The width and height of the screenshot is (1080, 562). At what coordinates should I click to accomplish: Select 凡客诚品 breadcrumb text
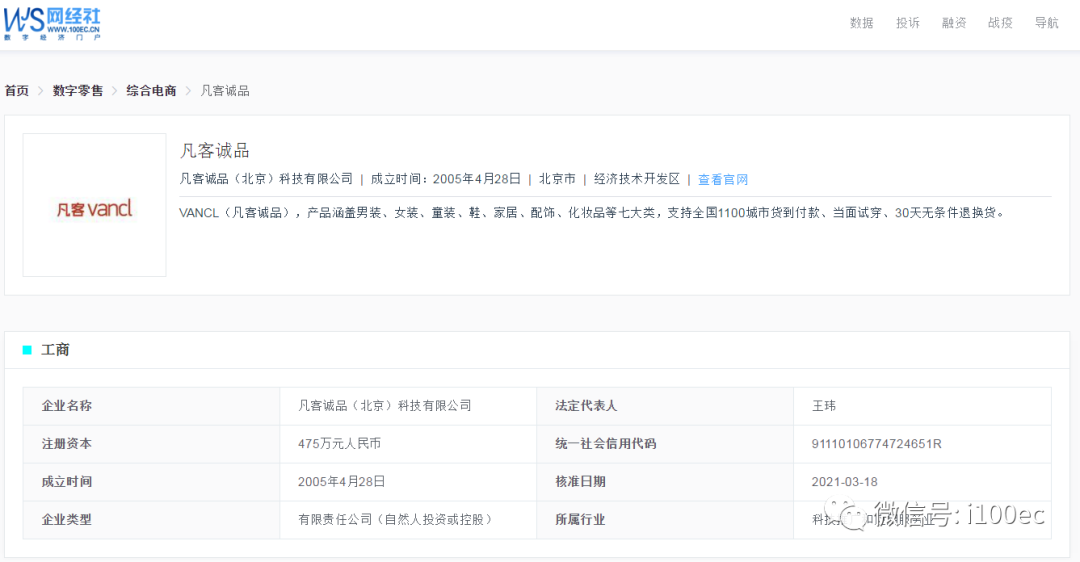coord(225,91)
